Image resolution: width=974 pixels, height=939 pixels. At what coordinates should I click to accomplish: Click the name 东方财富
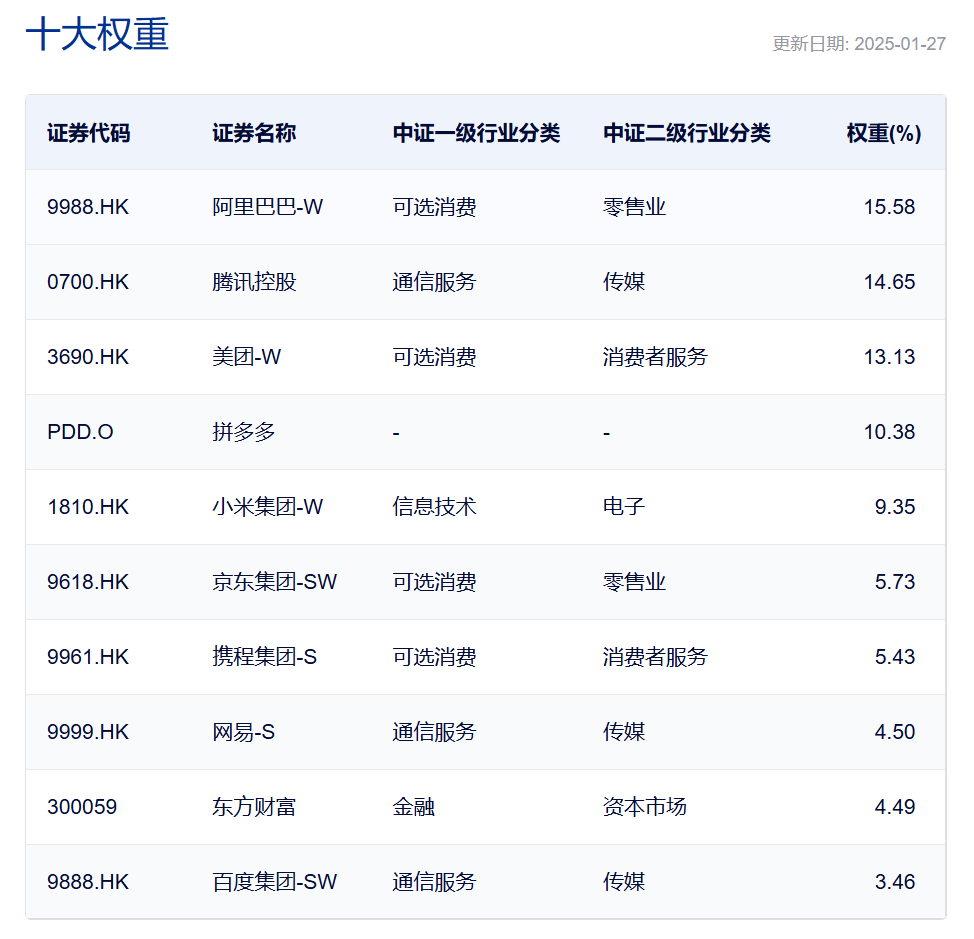point(254,807)
